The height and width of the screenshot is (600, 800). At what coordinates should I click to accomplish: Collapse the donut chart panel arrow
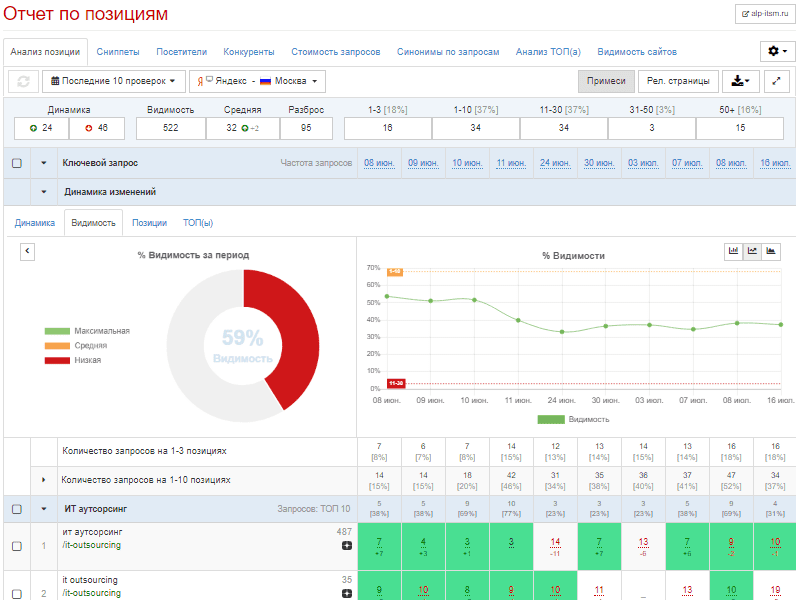pyautogui.click(x=28, y=253)
